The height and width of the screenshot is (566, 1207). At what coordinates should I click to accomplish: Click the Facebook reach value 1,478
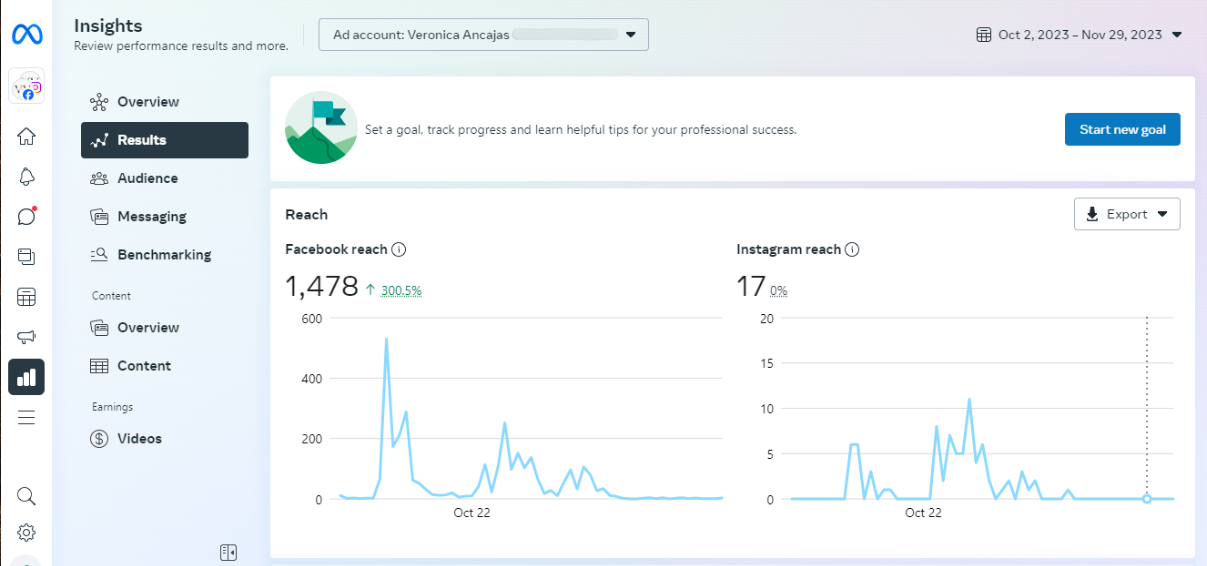coord(321,287)
